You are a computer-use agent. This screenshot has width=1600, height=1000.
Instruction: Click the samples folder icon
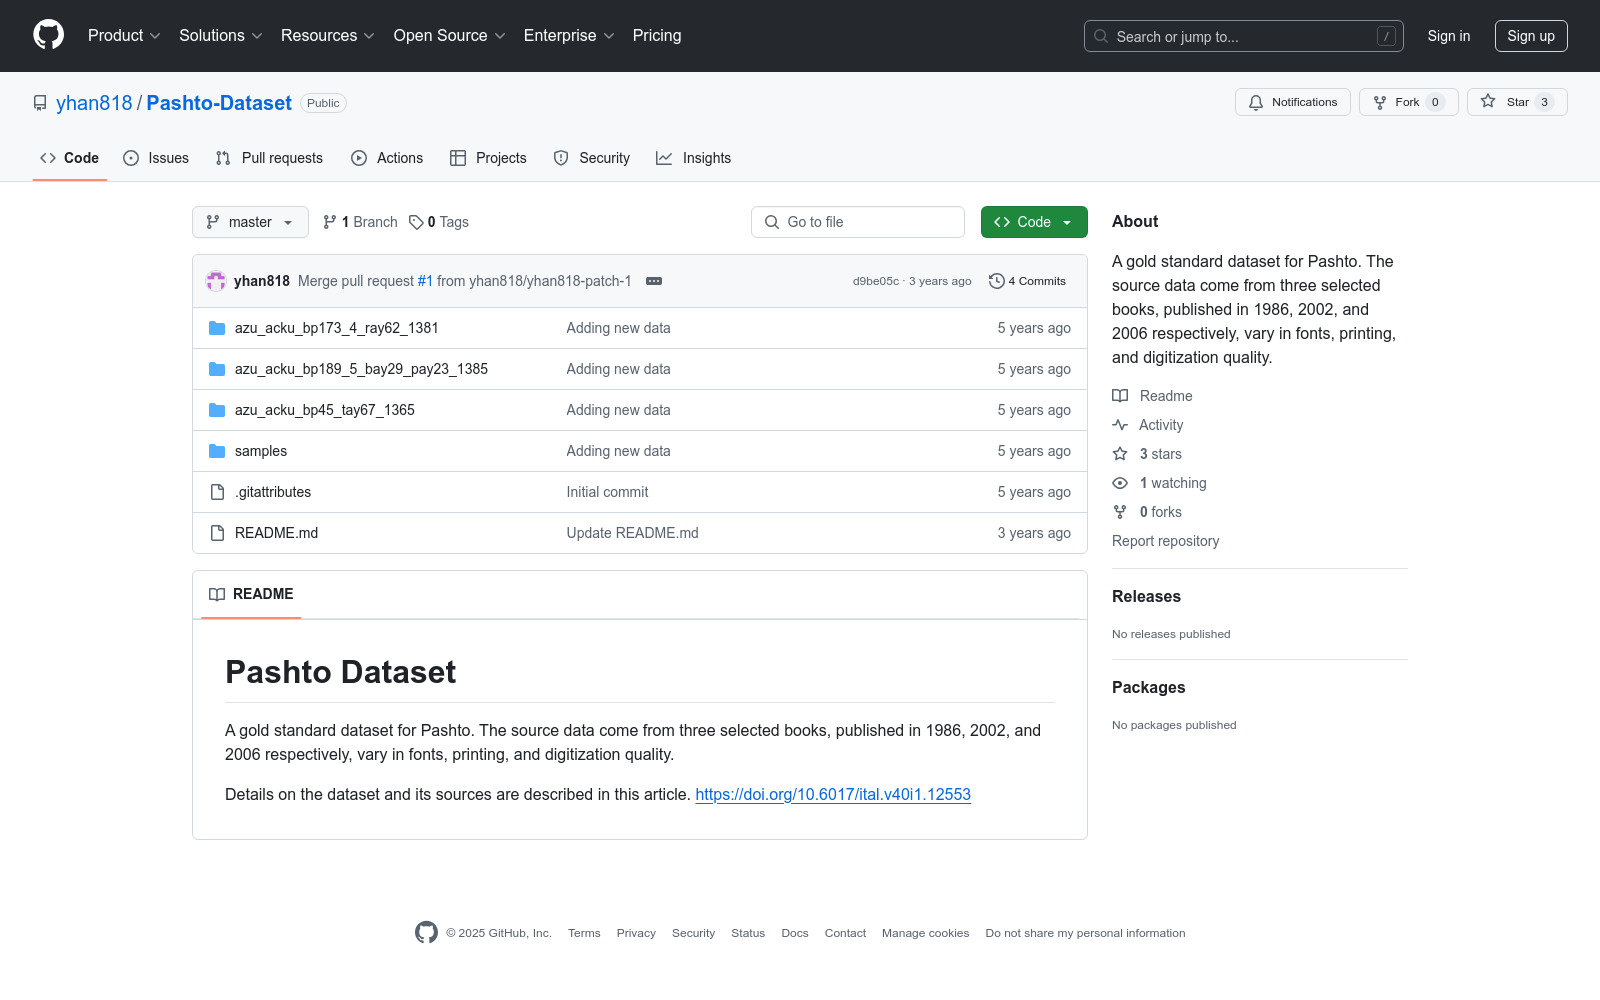click(217, 451)
